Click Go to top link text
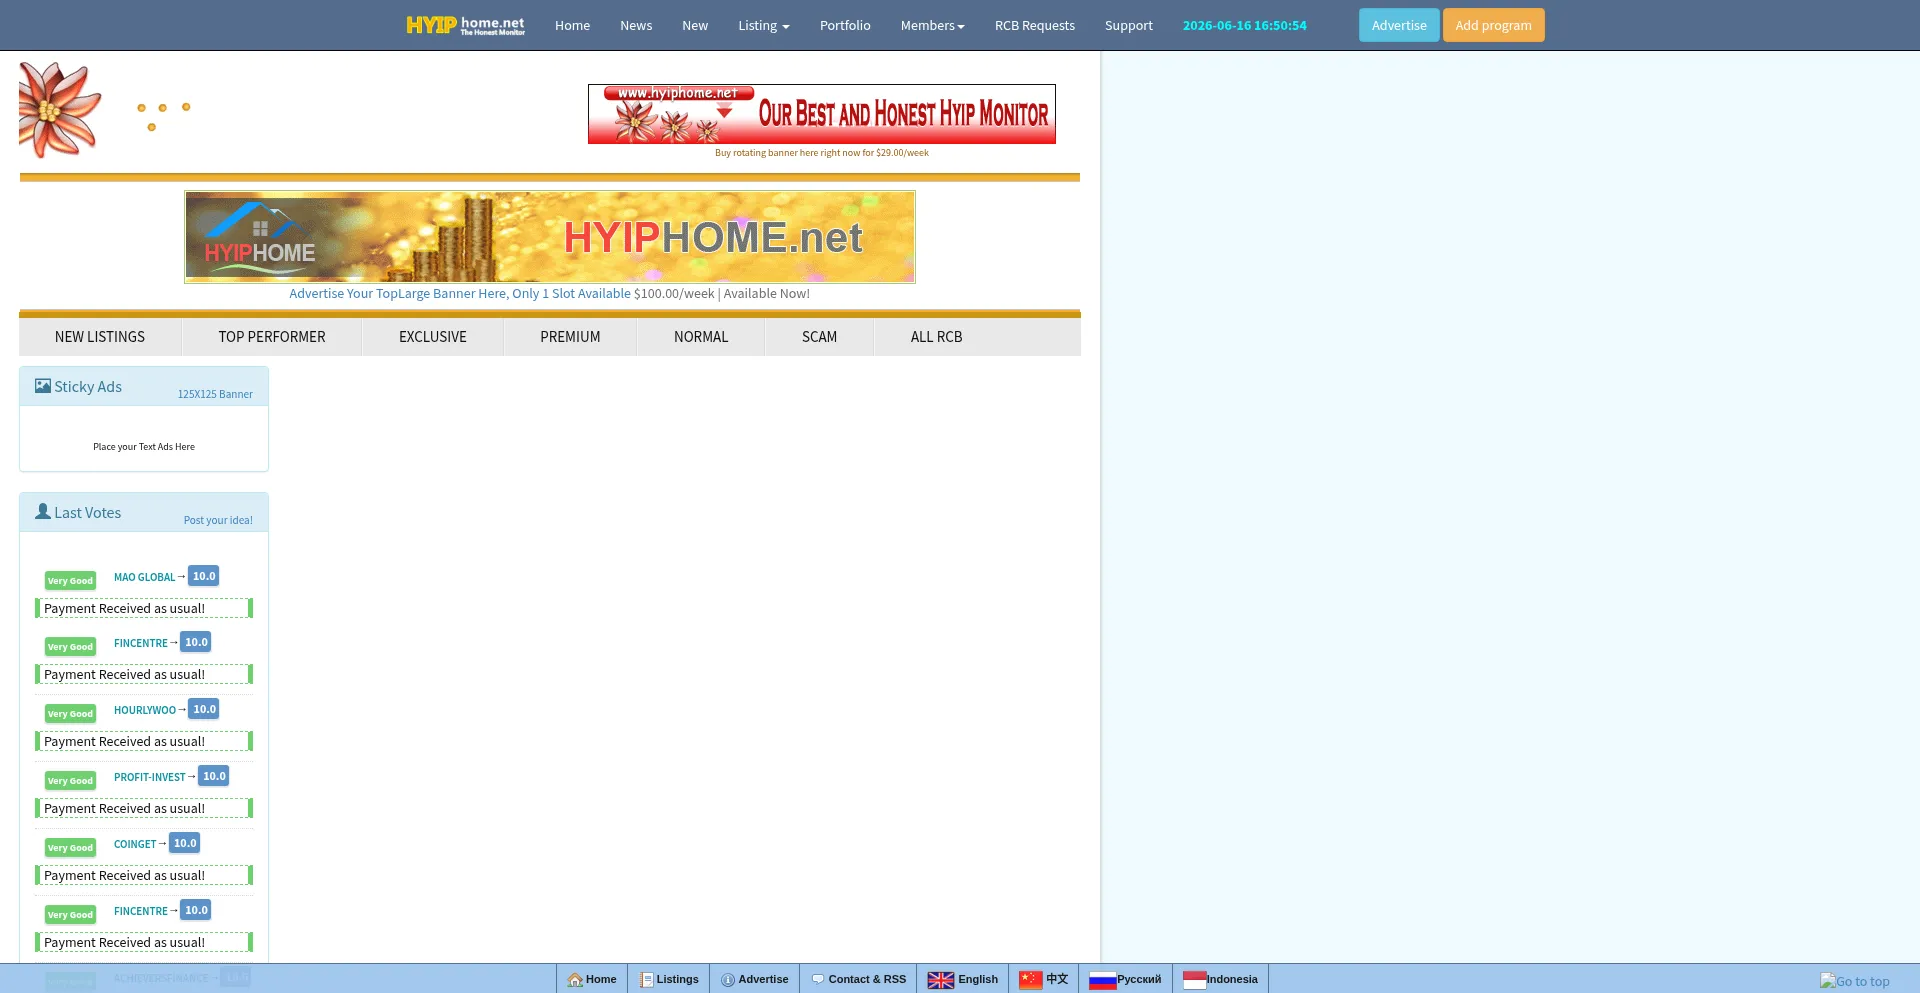 click(1863, 982)
